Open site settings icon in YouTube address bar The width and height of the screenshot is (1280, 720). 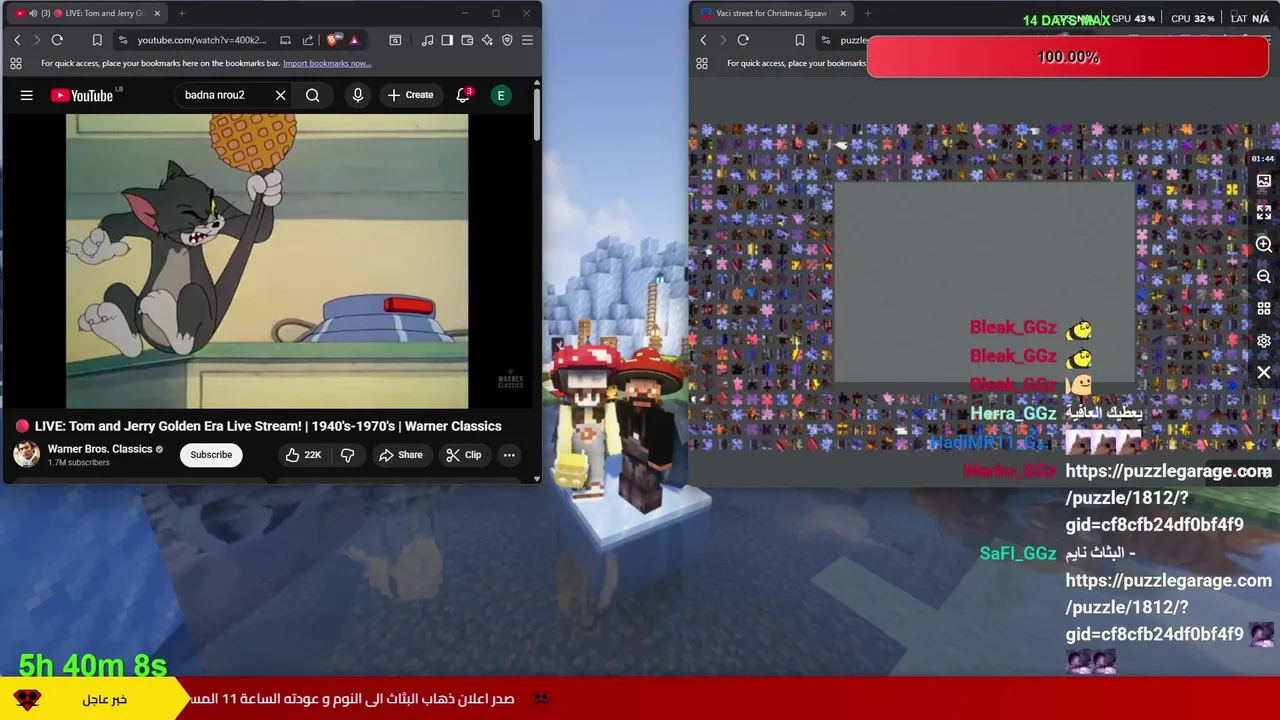tap(122, 40)
